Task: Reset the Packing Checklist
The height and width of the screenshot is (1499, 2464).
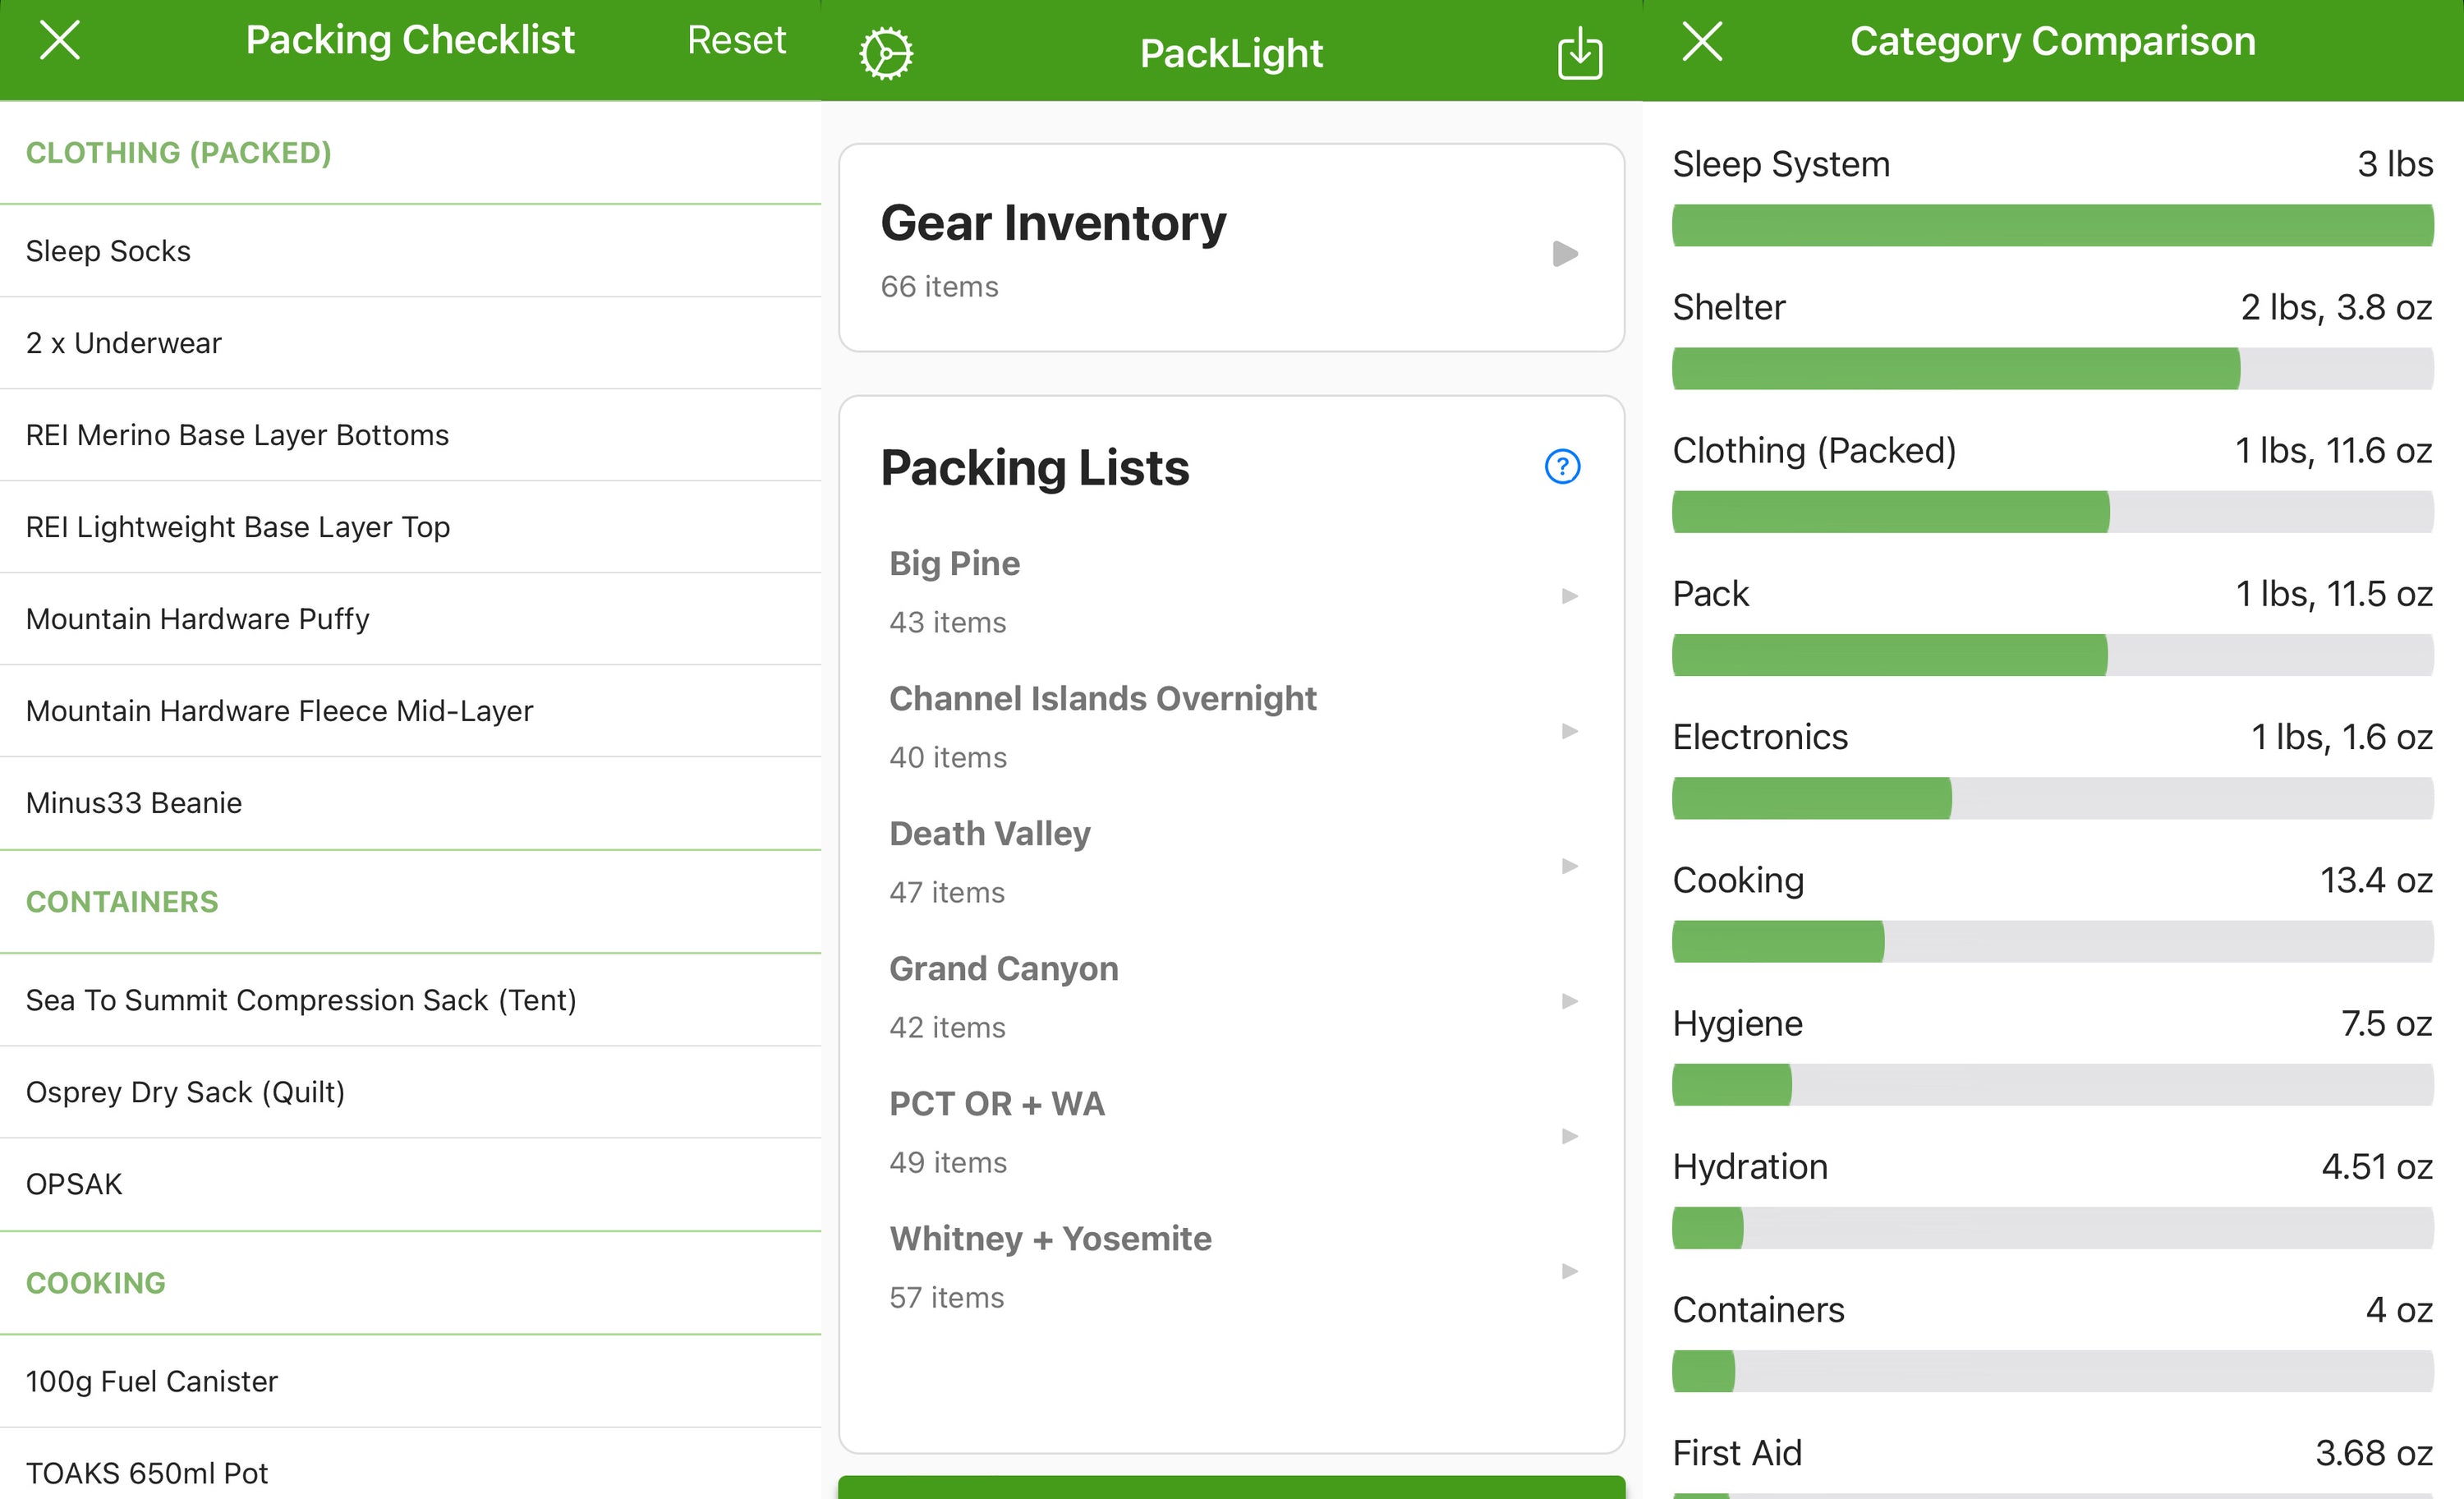Action: click(x=736, y=39)
